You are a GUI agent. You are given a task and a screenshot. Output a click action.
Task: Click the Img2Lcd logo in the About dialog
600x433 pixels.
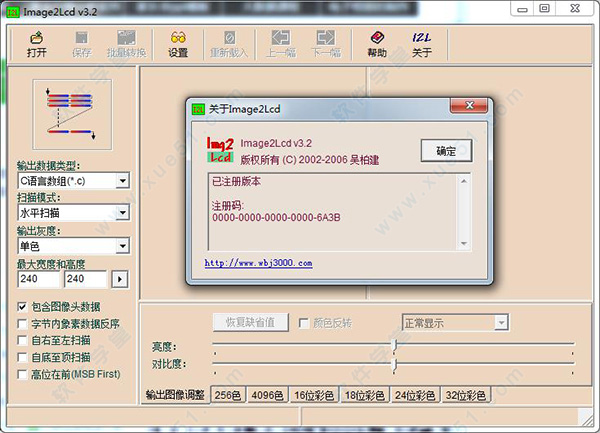tap(220, 150)
